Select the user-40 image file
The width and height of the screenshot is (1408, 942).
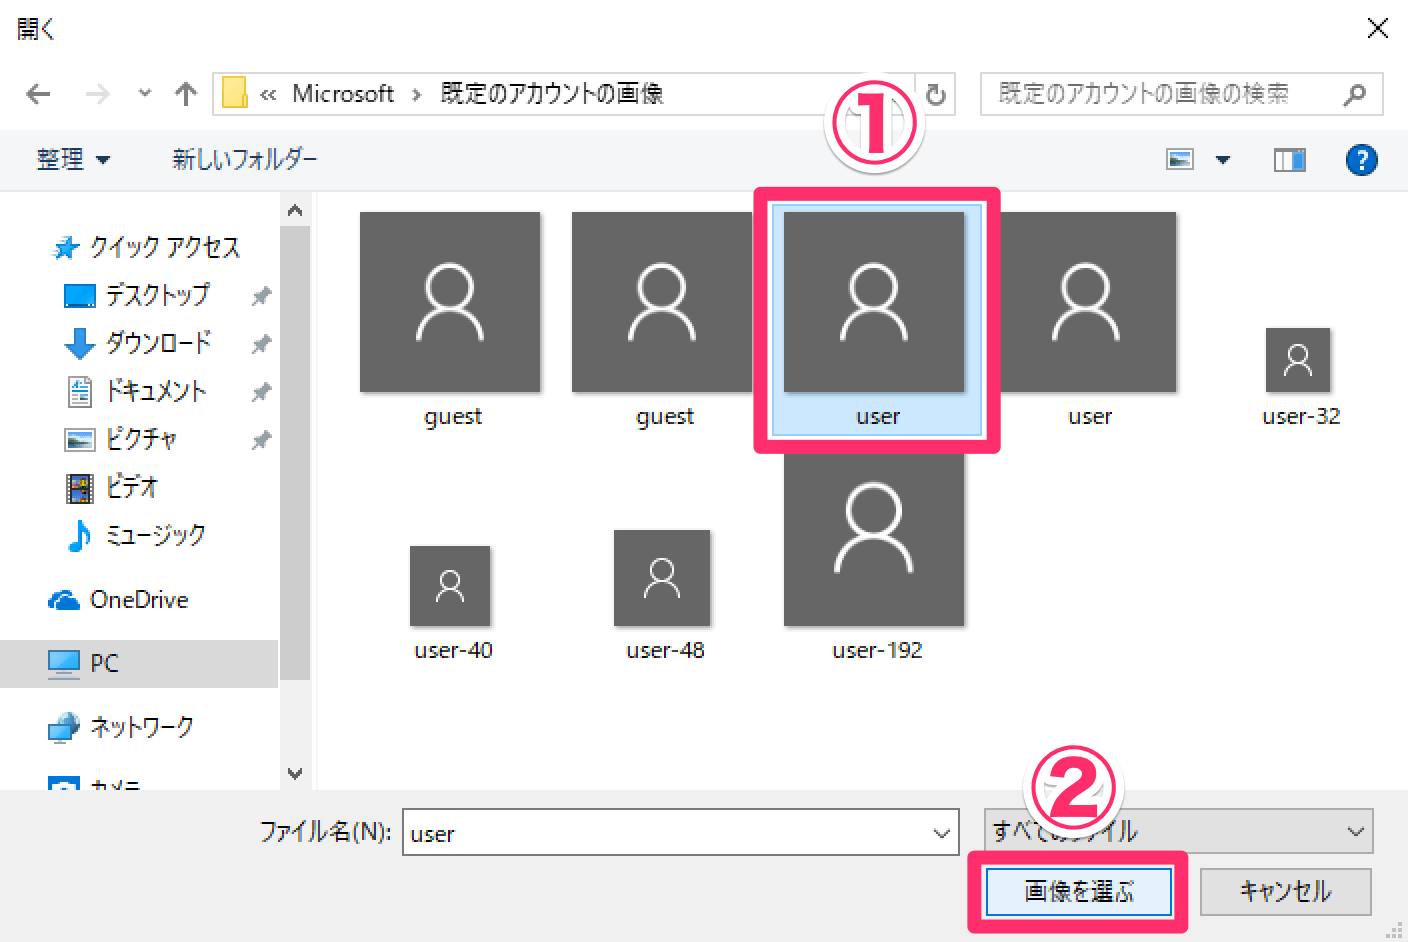pos(452,603)
